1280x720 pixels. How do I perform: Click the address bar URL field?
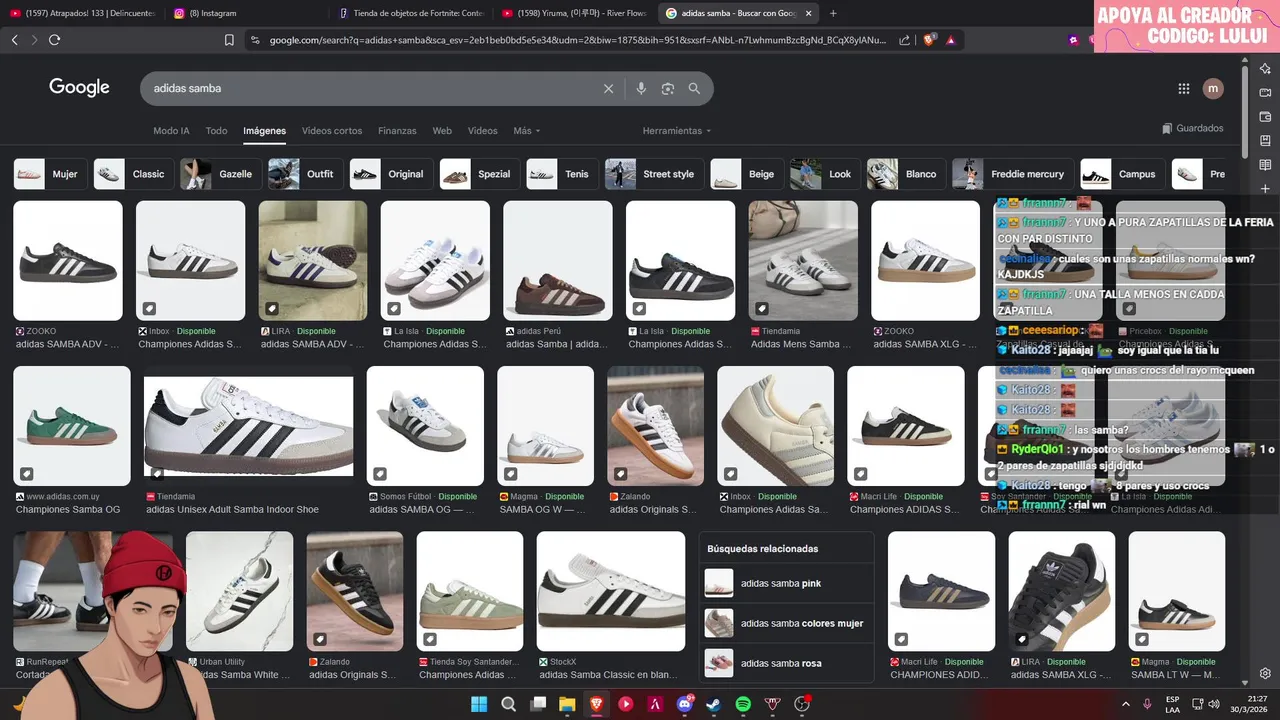[x=577, y=40]
